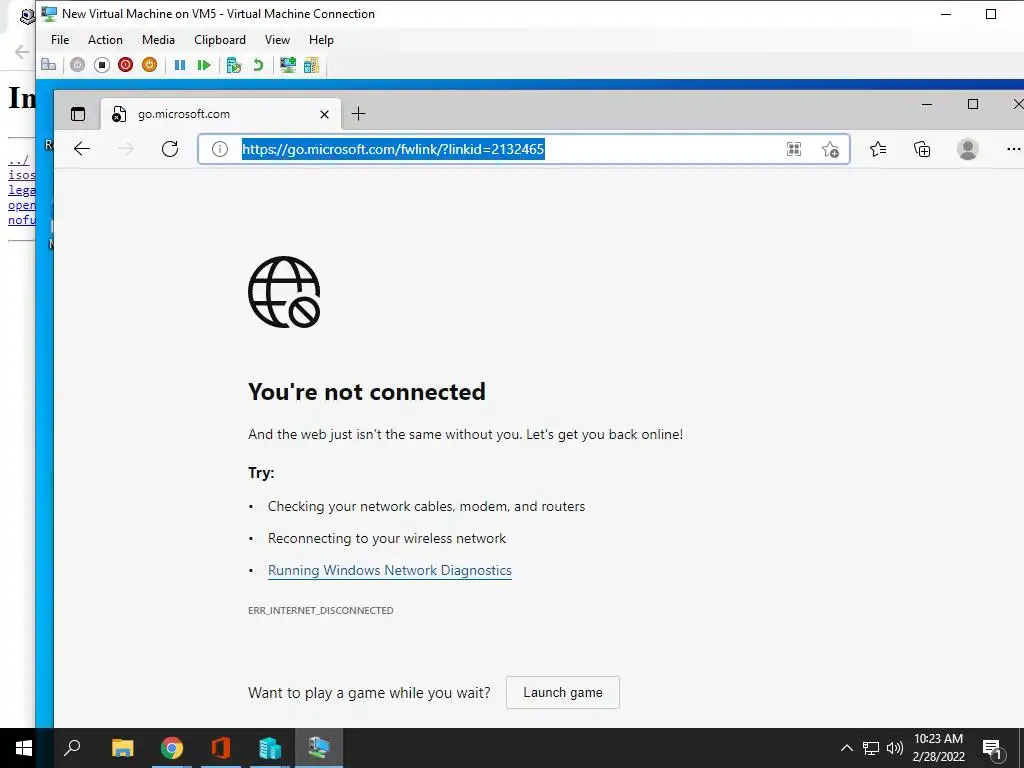1024x768 pixels.
Task: Click the grid icon in the address bar
Action: (793, 149)
